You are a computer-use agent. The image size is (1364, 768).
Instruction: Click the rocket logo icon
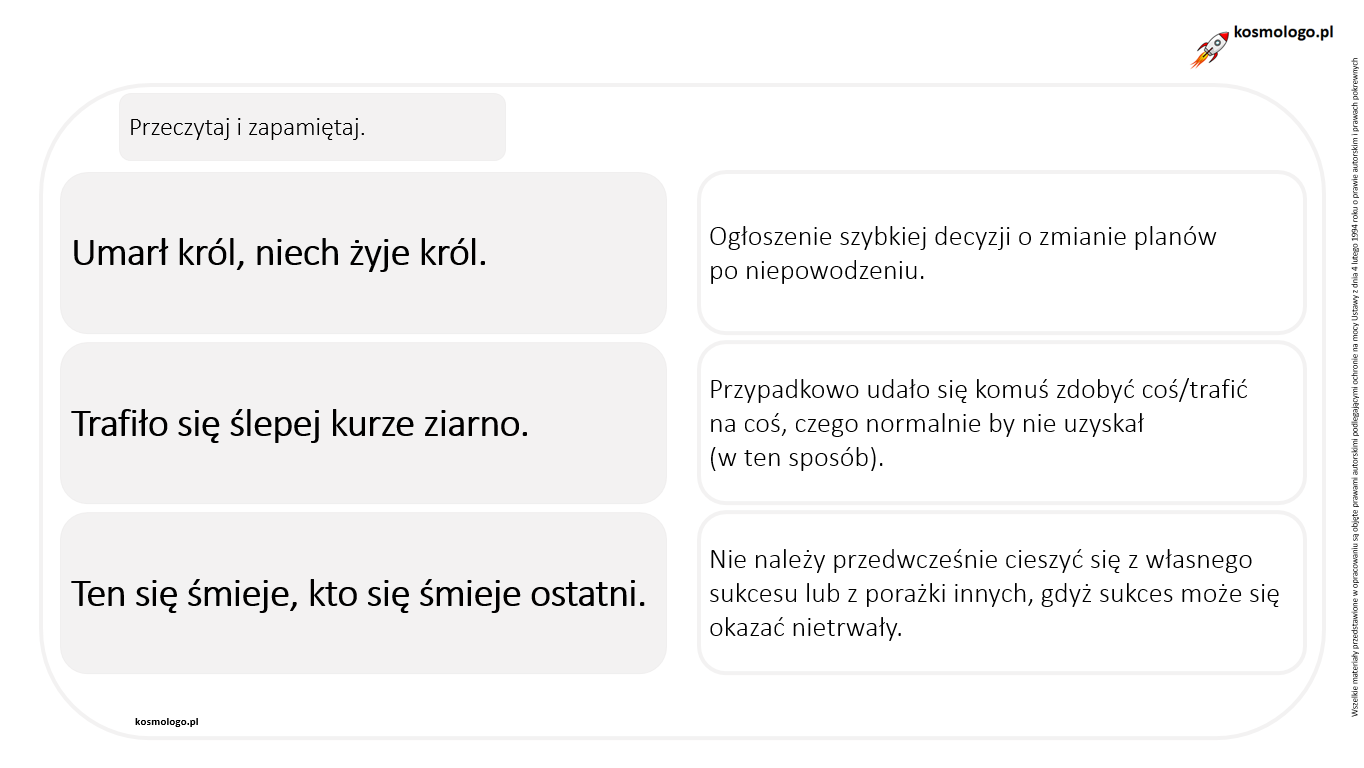click(1209, 50)
